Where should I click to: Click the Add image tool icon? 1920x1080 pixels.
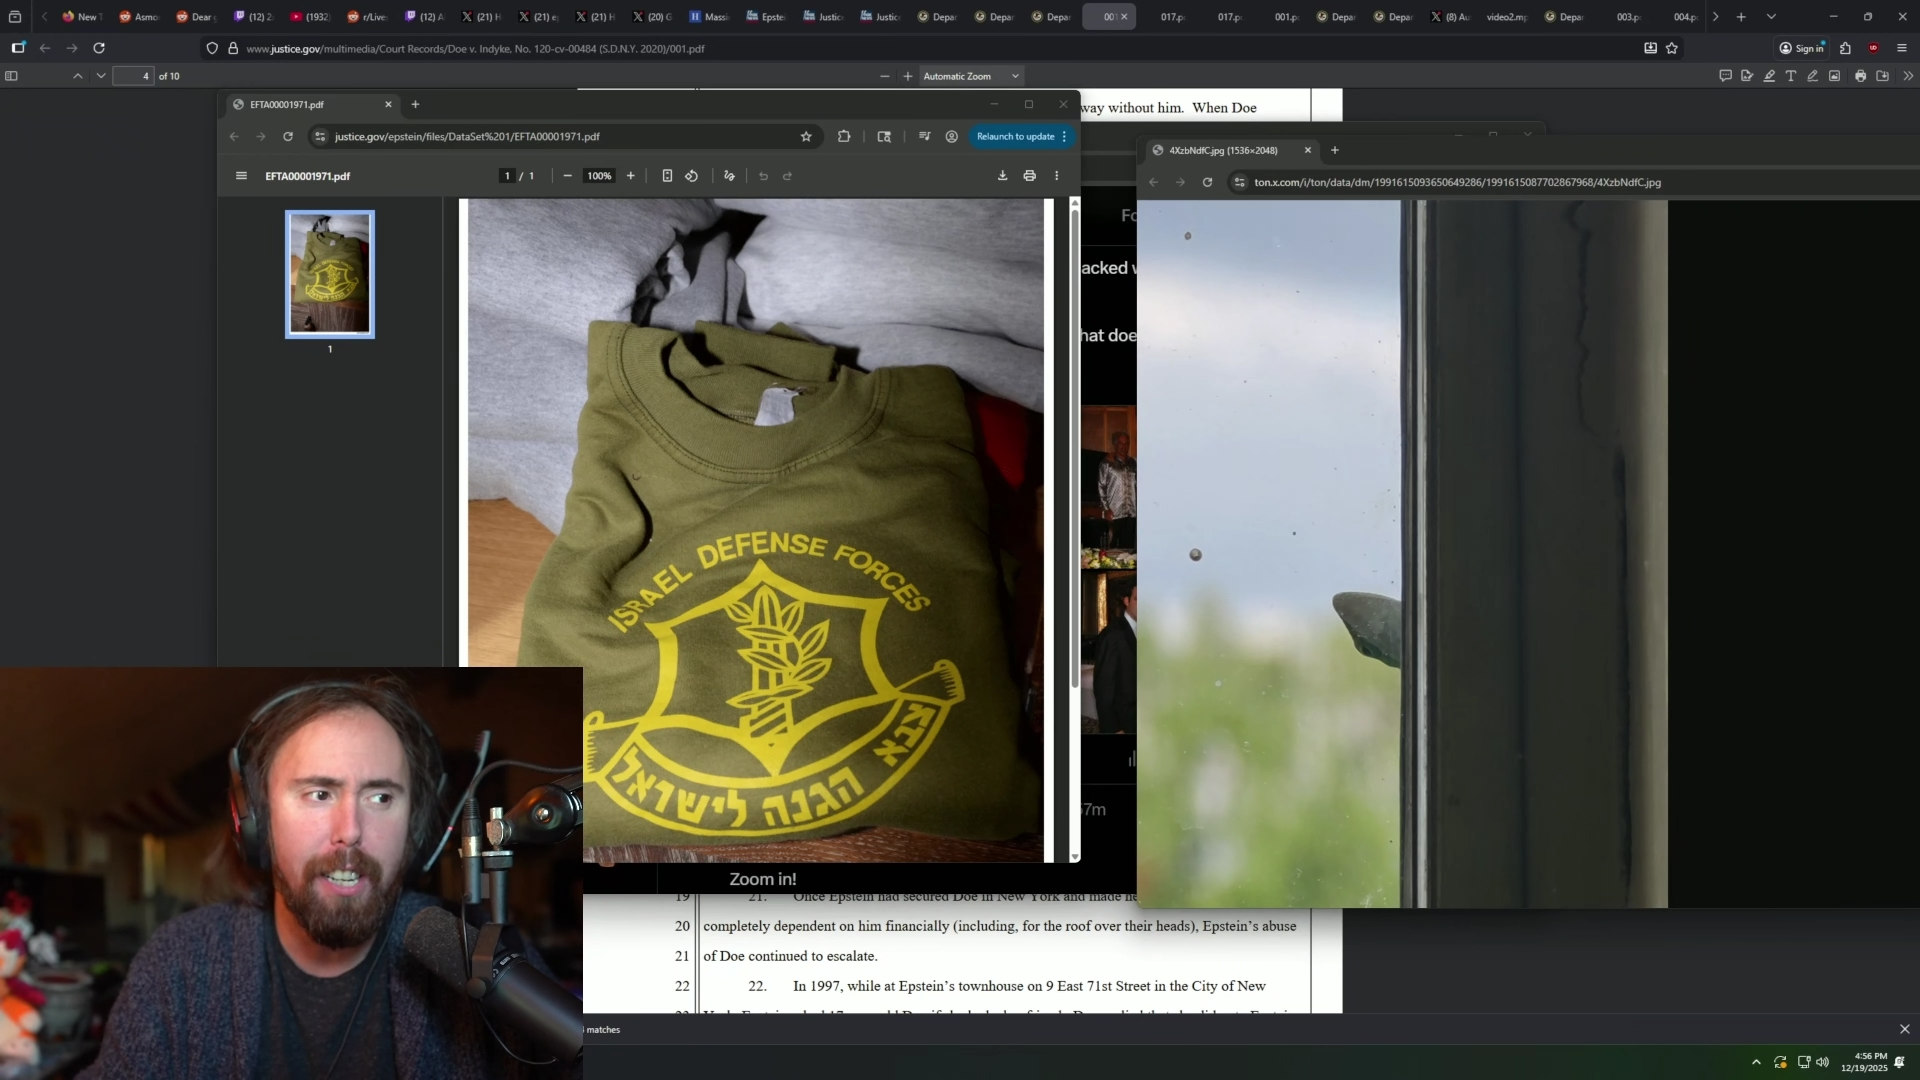1835,76
